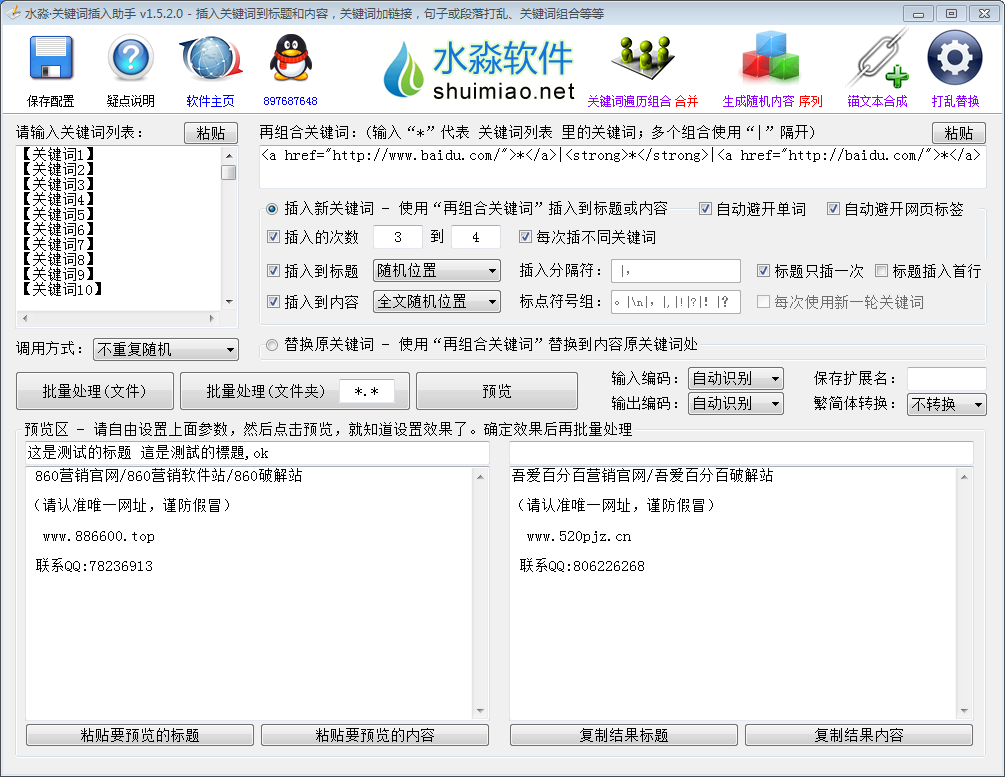1005x777 pixels.
Task: Click the folder filter field showing *.*
Action: coord(366,391)
